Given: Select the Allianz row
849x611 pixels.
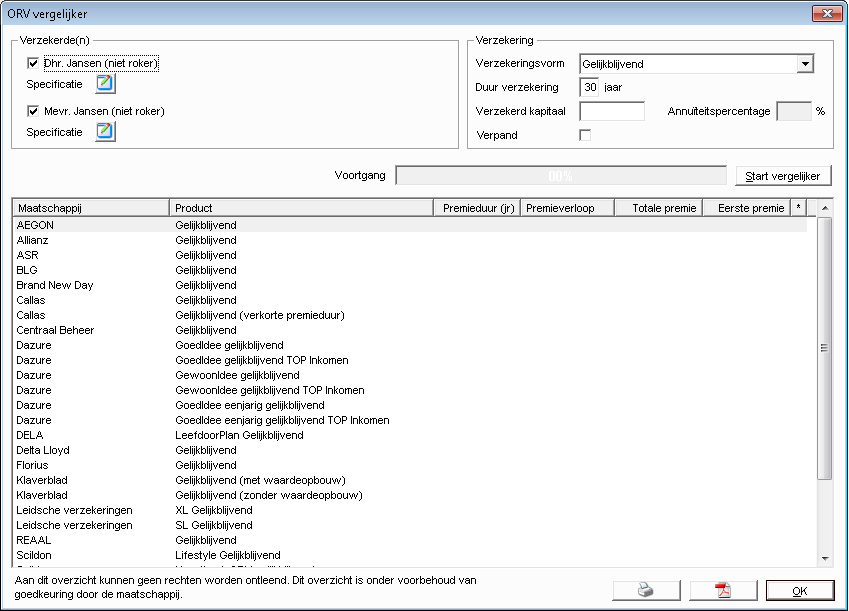Looking at the screenshot, I should click(x=410, y=240).
